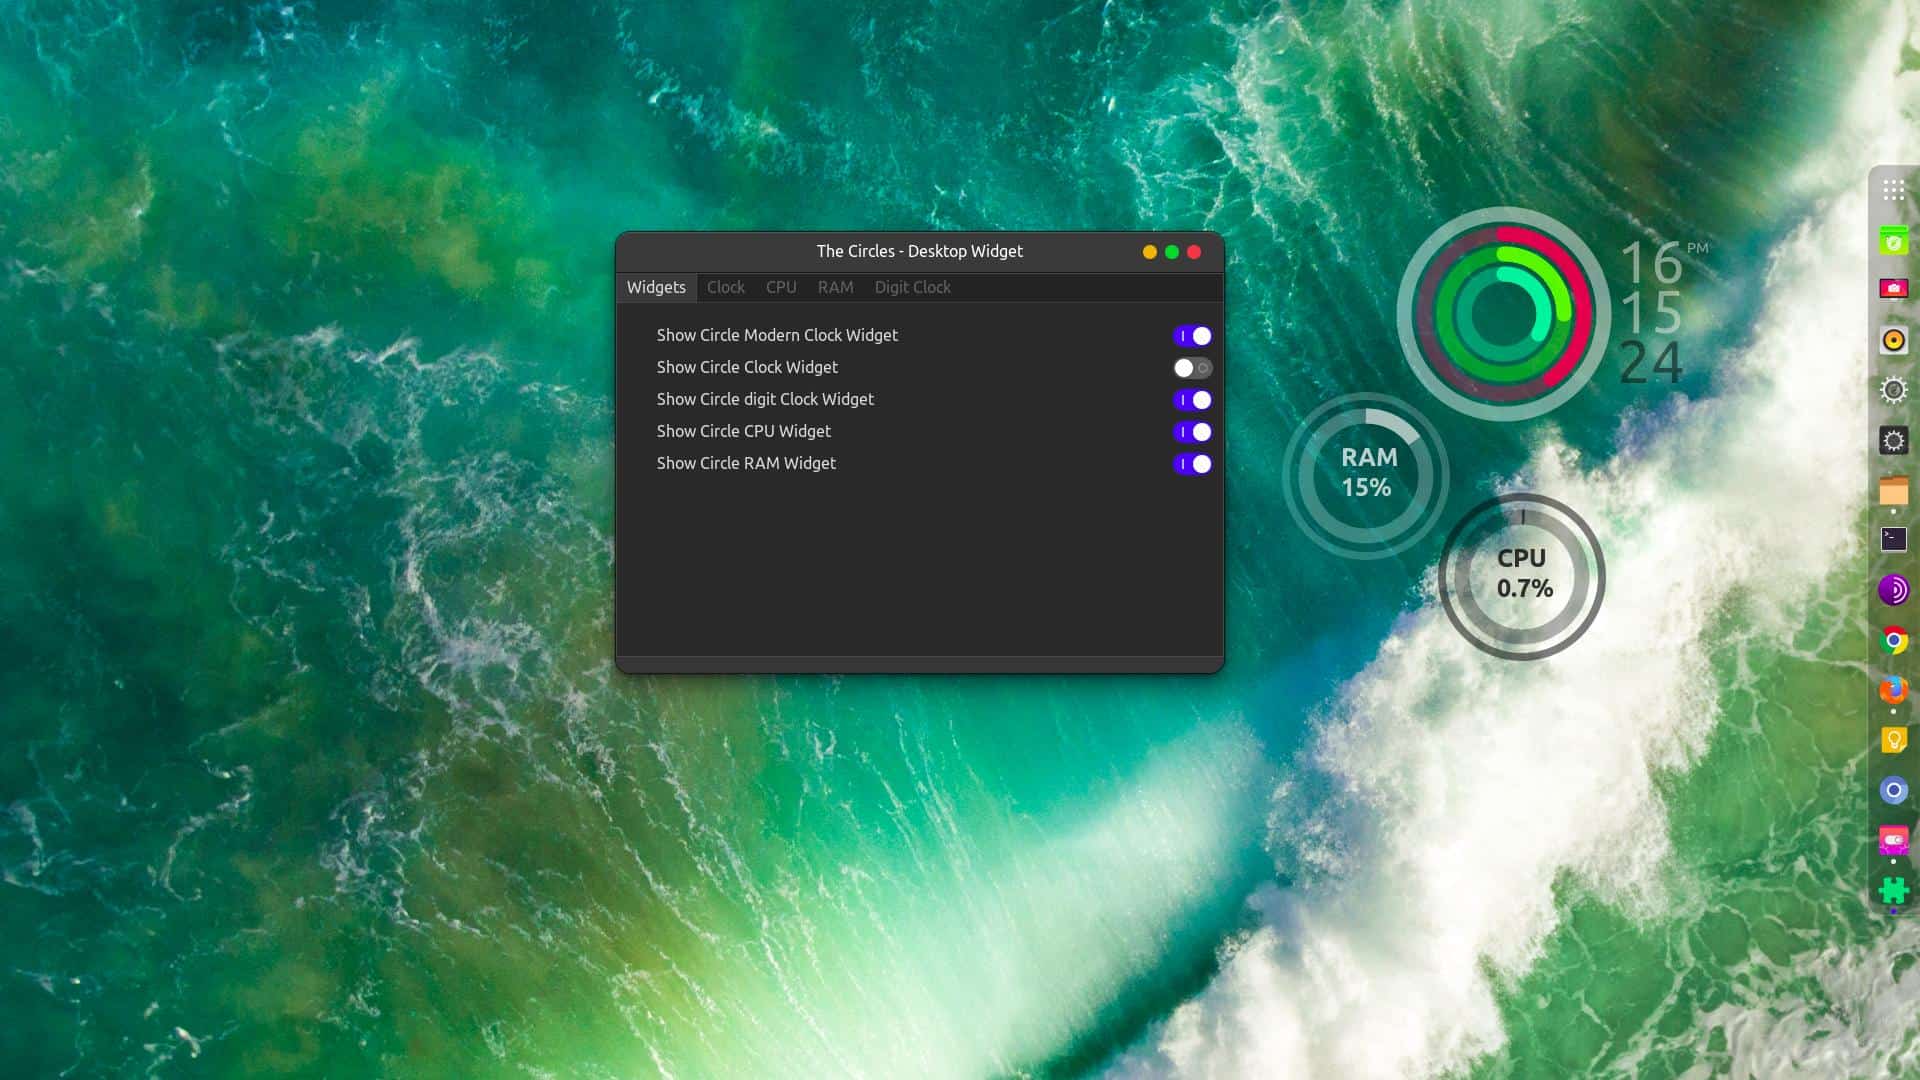Disable Show Circle CPU Widget switch
1920x1080 pixels.
tap(1192, 432)
